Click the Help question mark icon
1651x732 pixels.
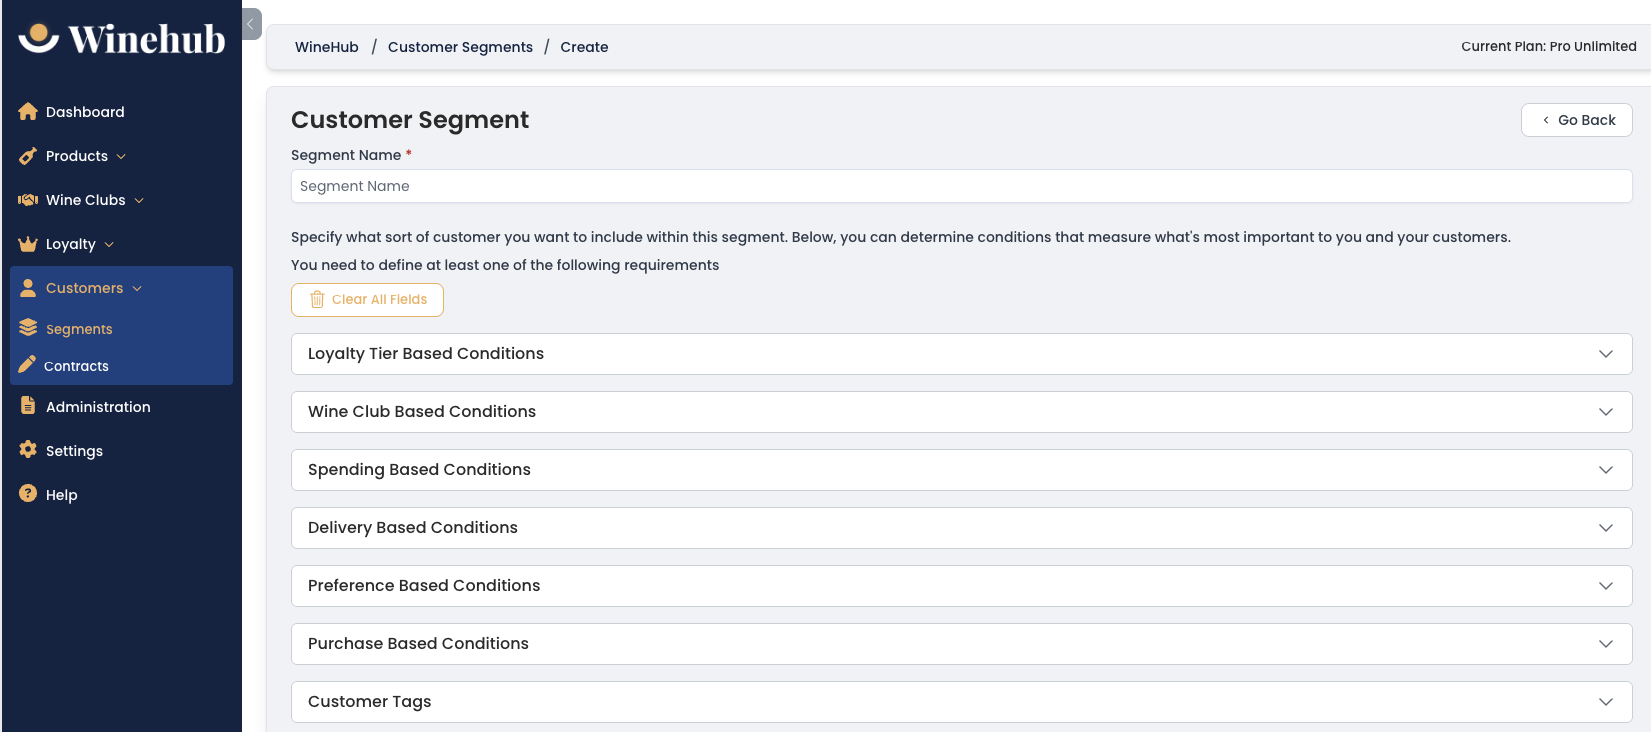28,493
